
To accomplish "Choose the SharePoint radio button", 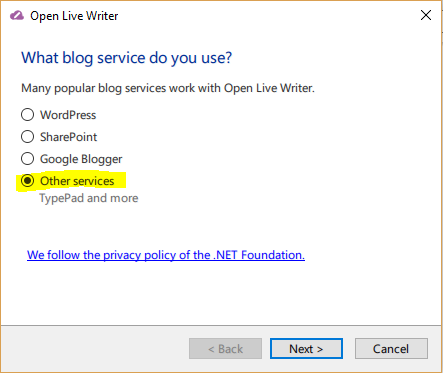I will pos(27,137).
